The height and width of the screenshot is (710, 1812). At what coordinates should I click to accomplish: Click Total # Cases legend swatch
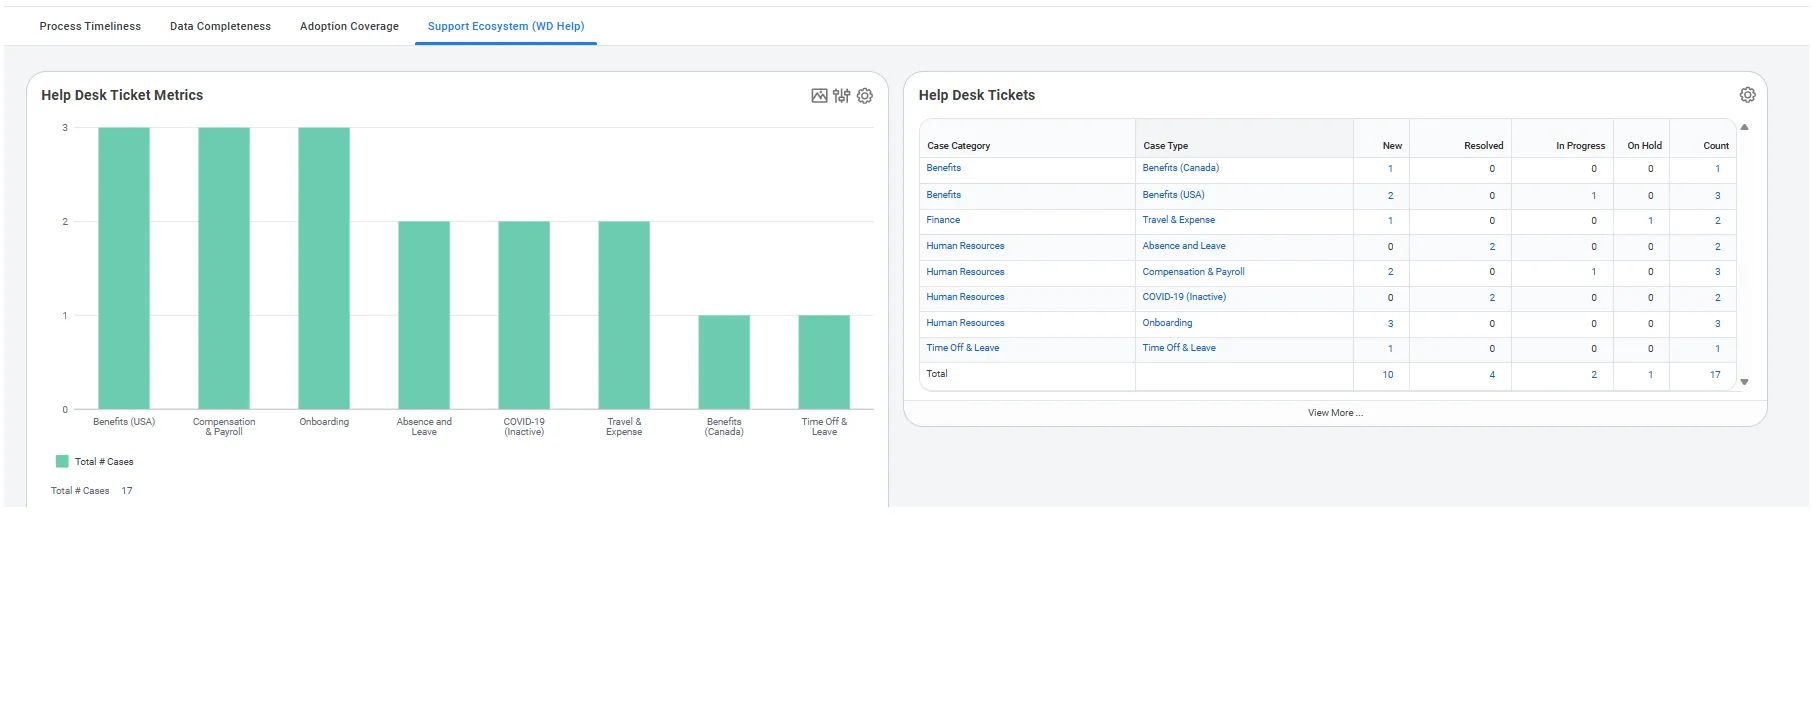(62, 462)
